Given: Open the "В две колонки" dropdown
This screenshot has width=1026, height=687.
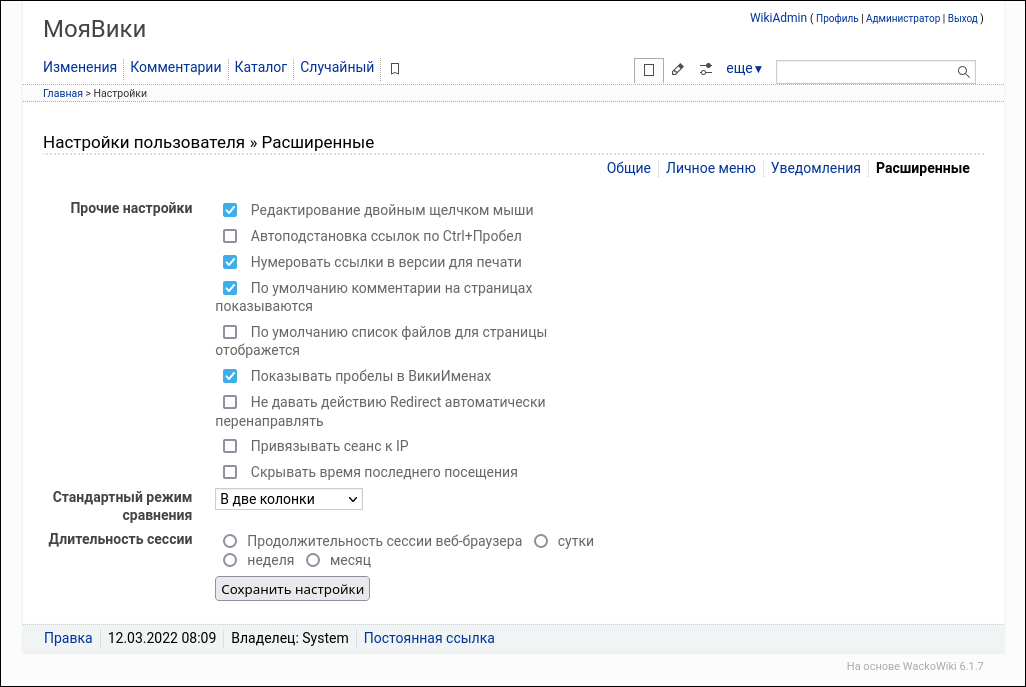Looking at the screenshot, I should 288,499.
